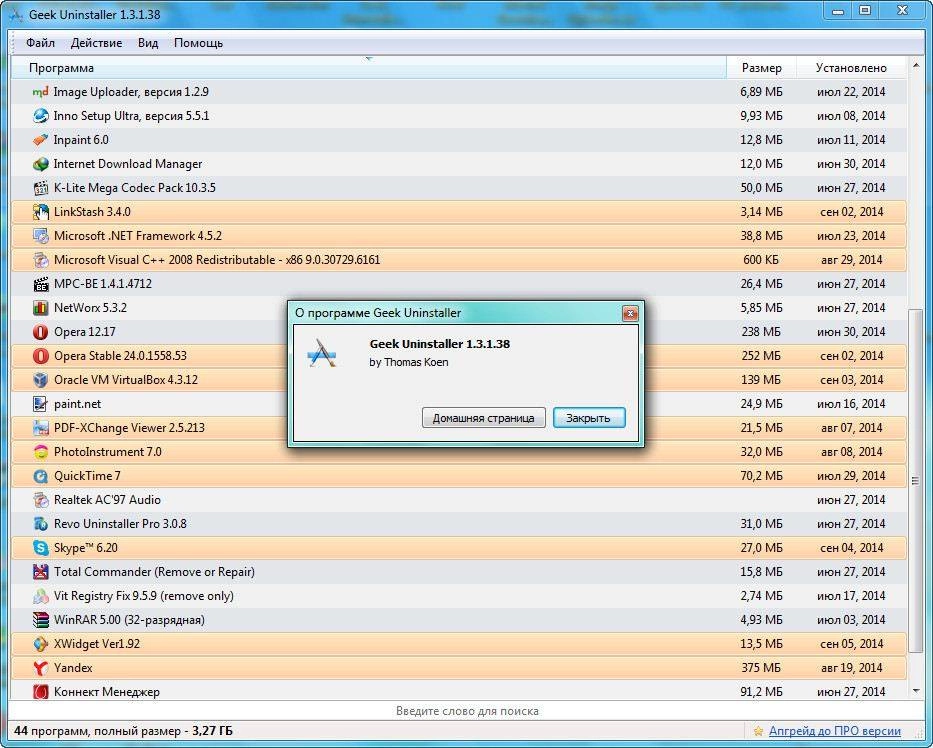Image resolution: width=933 pixels, height=748 pixels.
Task: Click the 238 МБ size of Opera 12.17
Action: [761, 332]
